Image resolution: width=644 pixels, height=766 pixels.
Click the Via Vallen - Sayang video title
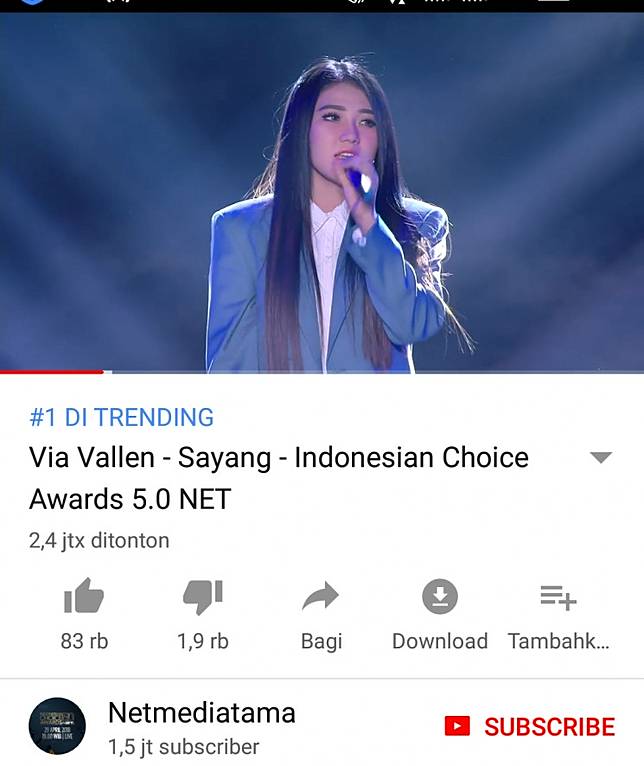(279, 478)
